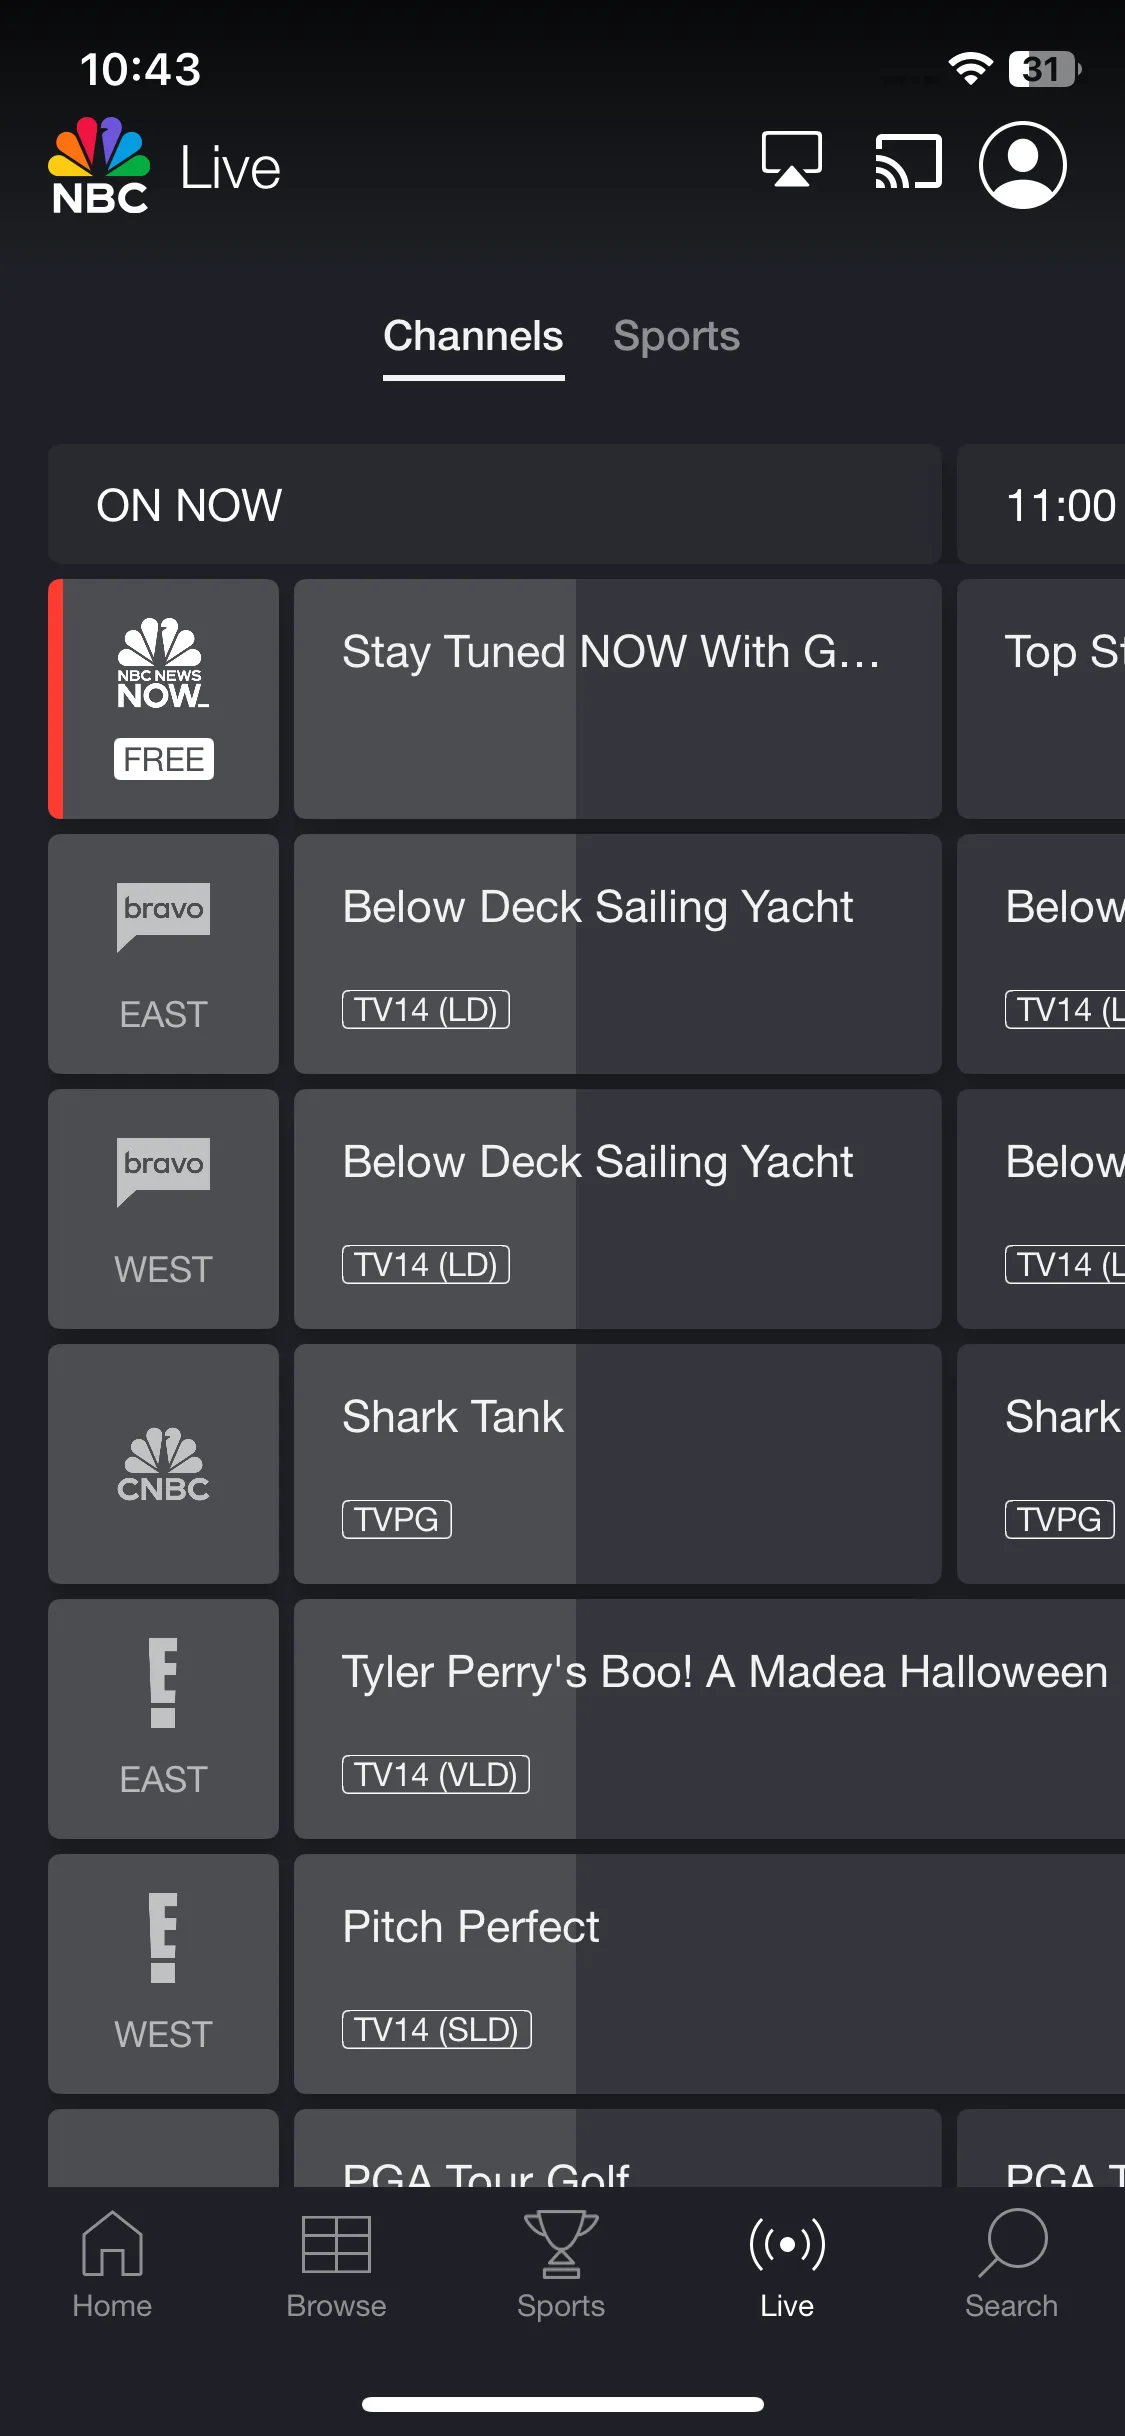Select the Live broadcast icon
This screenshot has width=1125, height=2436.
[787, 2244]
